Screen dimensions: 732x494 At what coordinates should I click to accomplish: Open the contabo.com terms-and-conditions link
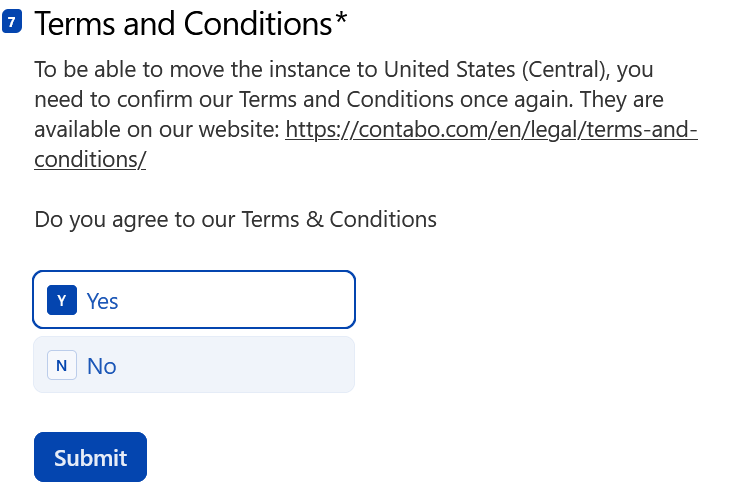(x=491, y=130)
